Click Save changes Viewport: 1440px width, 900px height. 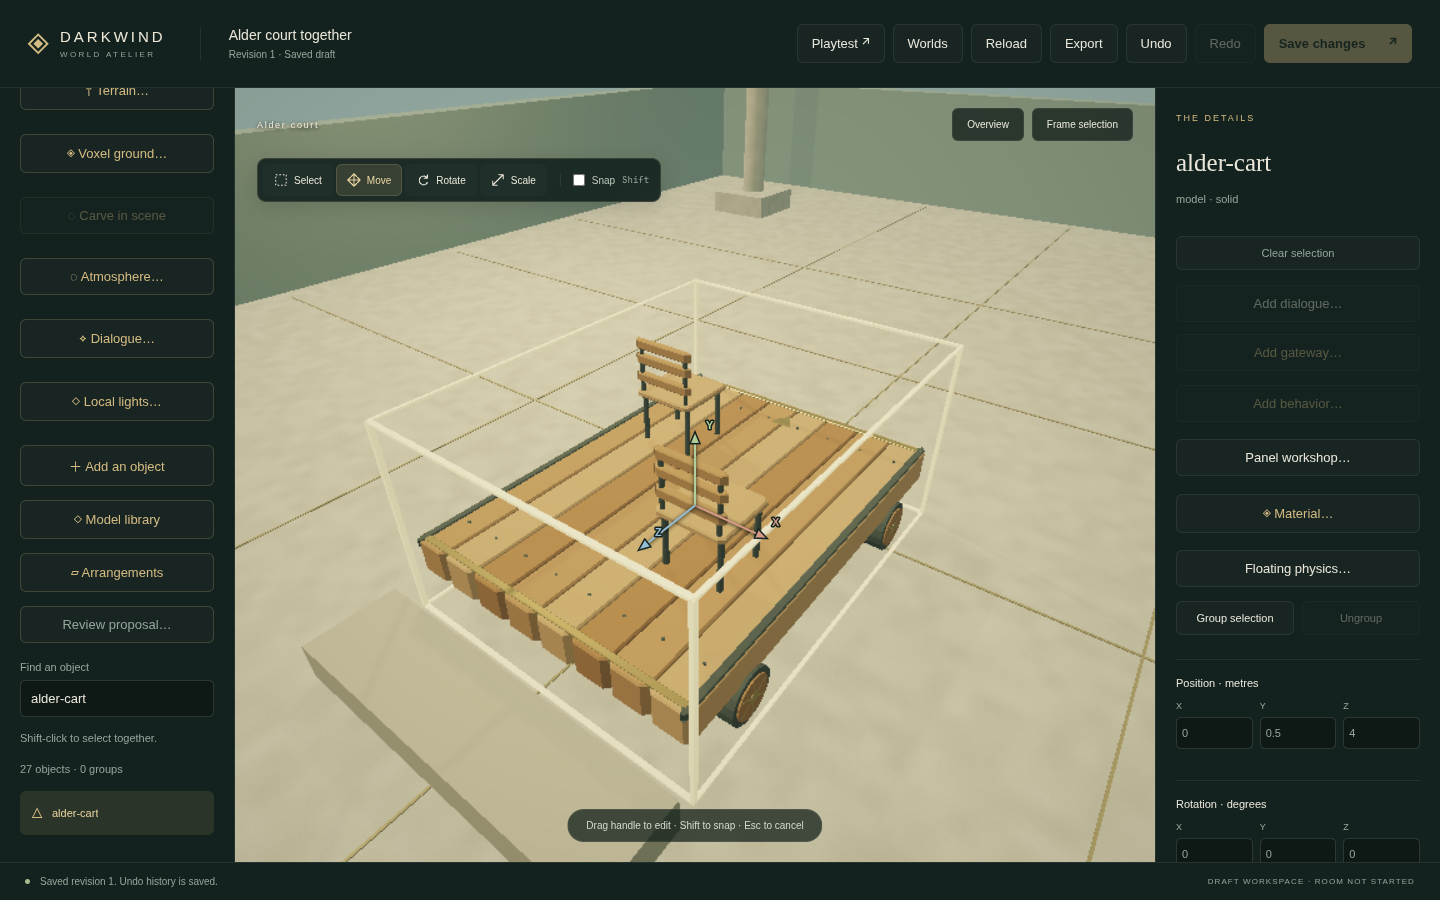coord(1338,44)
